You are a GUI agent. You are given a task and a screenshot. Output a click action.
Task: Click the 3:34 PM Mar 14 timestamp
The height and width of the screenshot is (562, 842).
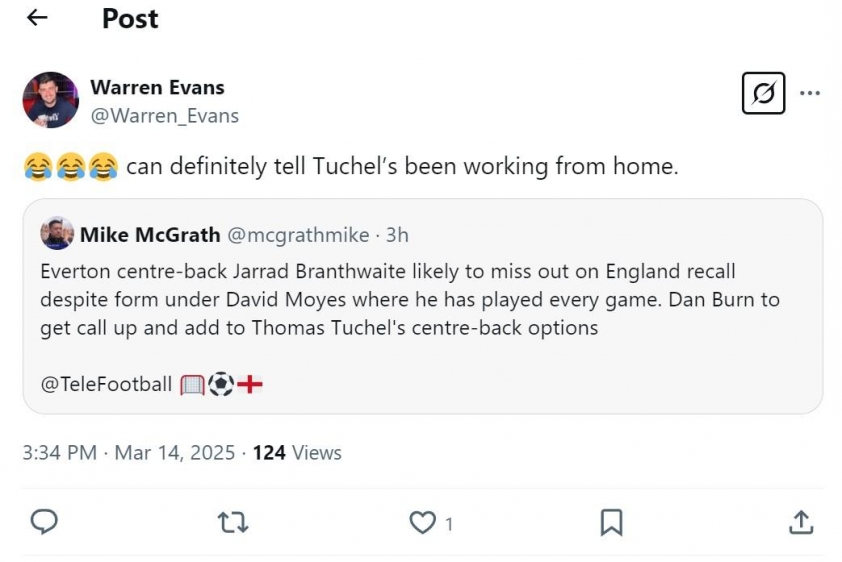pyautogui.click(x=128, y=453)
